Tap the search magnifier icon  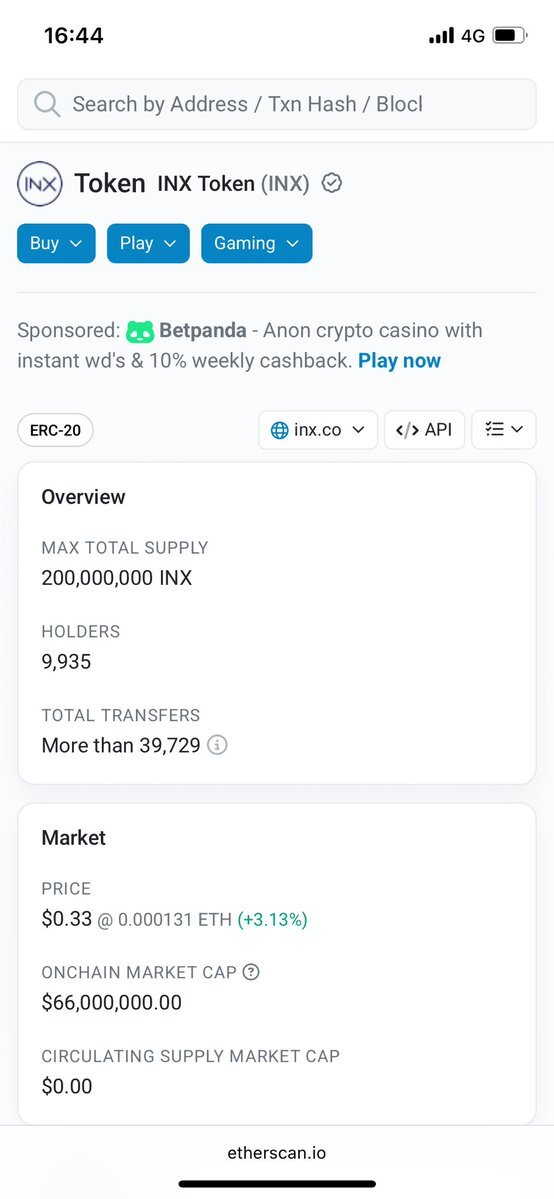(47, 104)
